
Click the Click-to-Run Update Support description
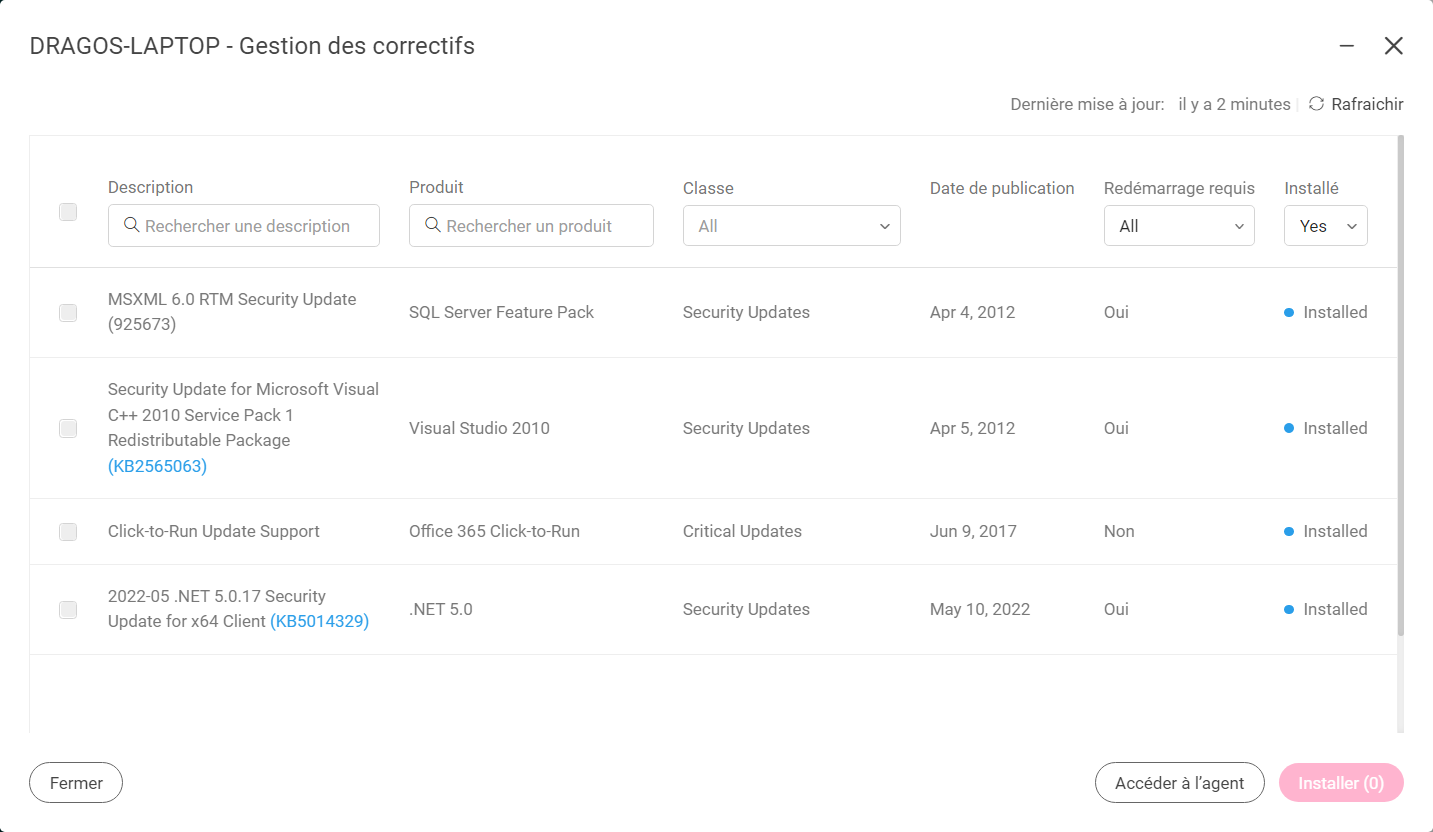tap(214, 531)
